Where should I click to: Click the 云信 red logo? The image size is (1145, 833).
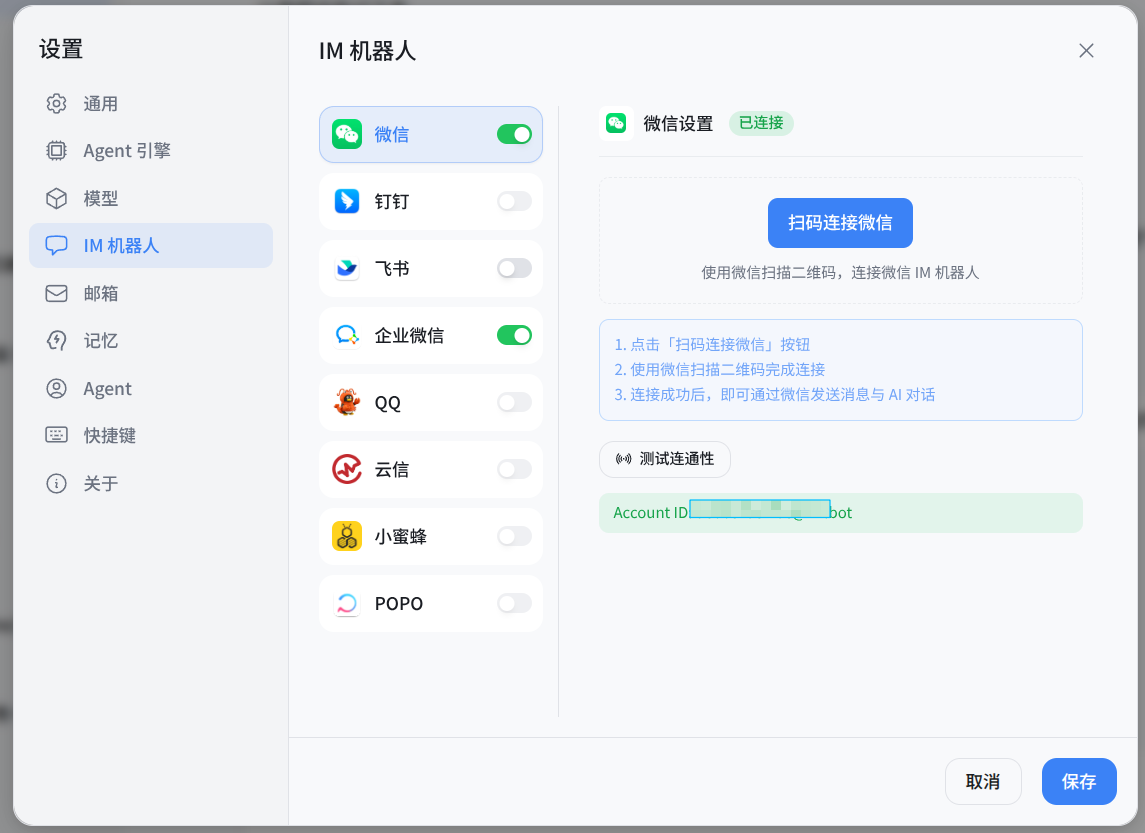click(347, 469)
